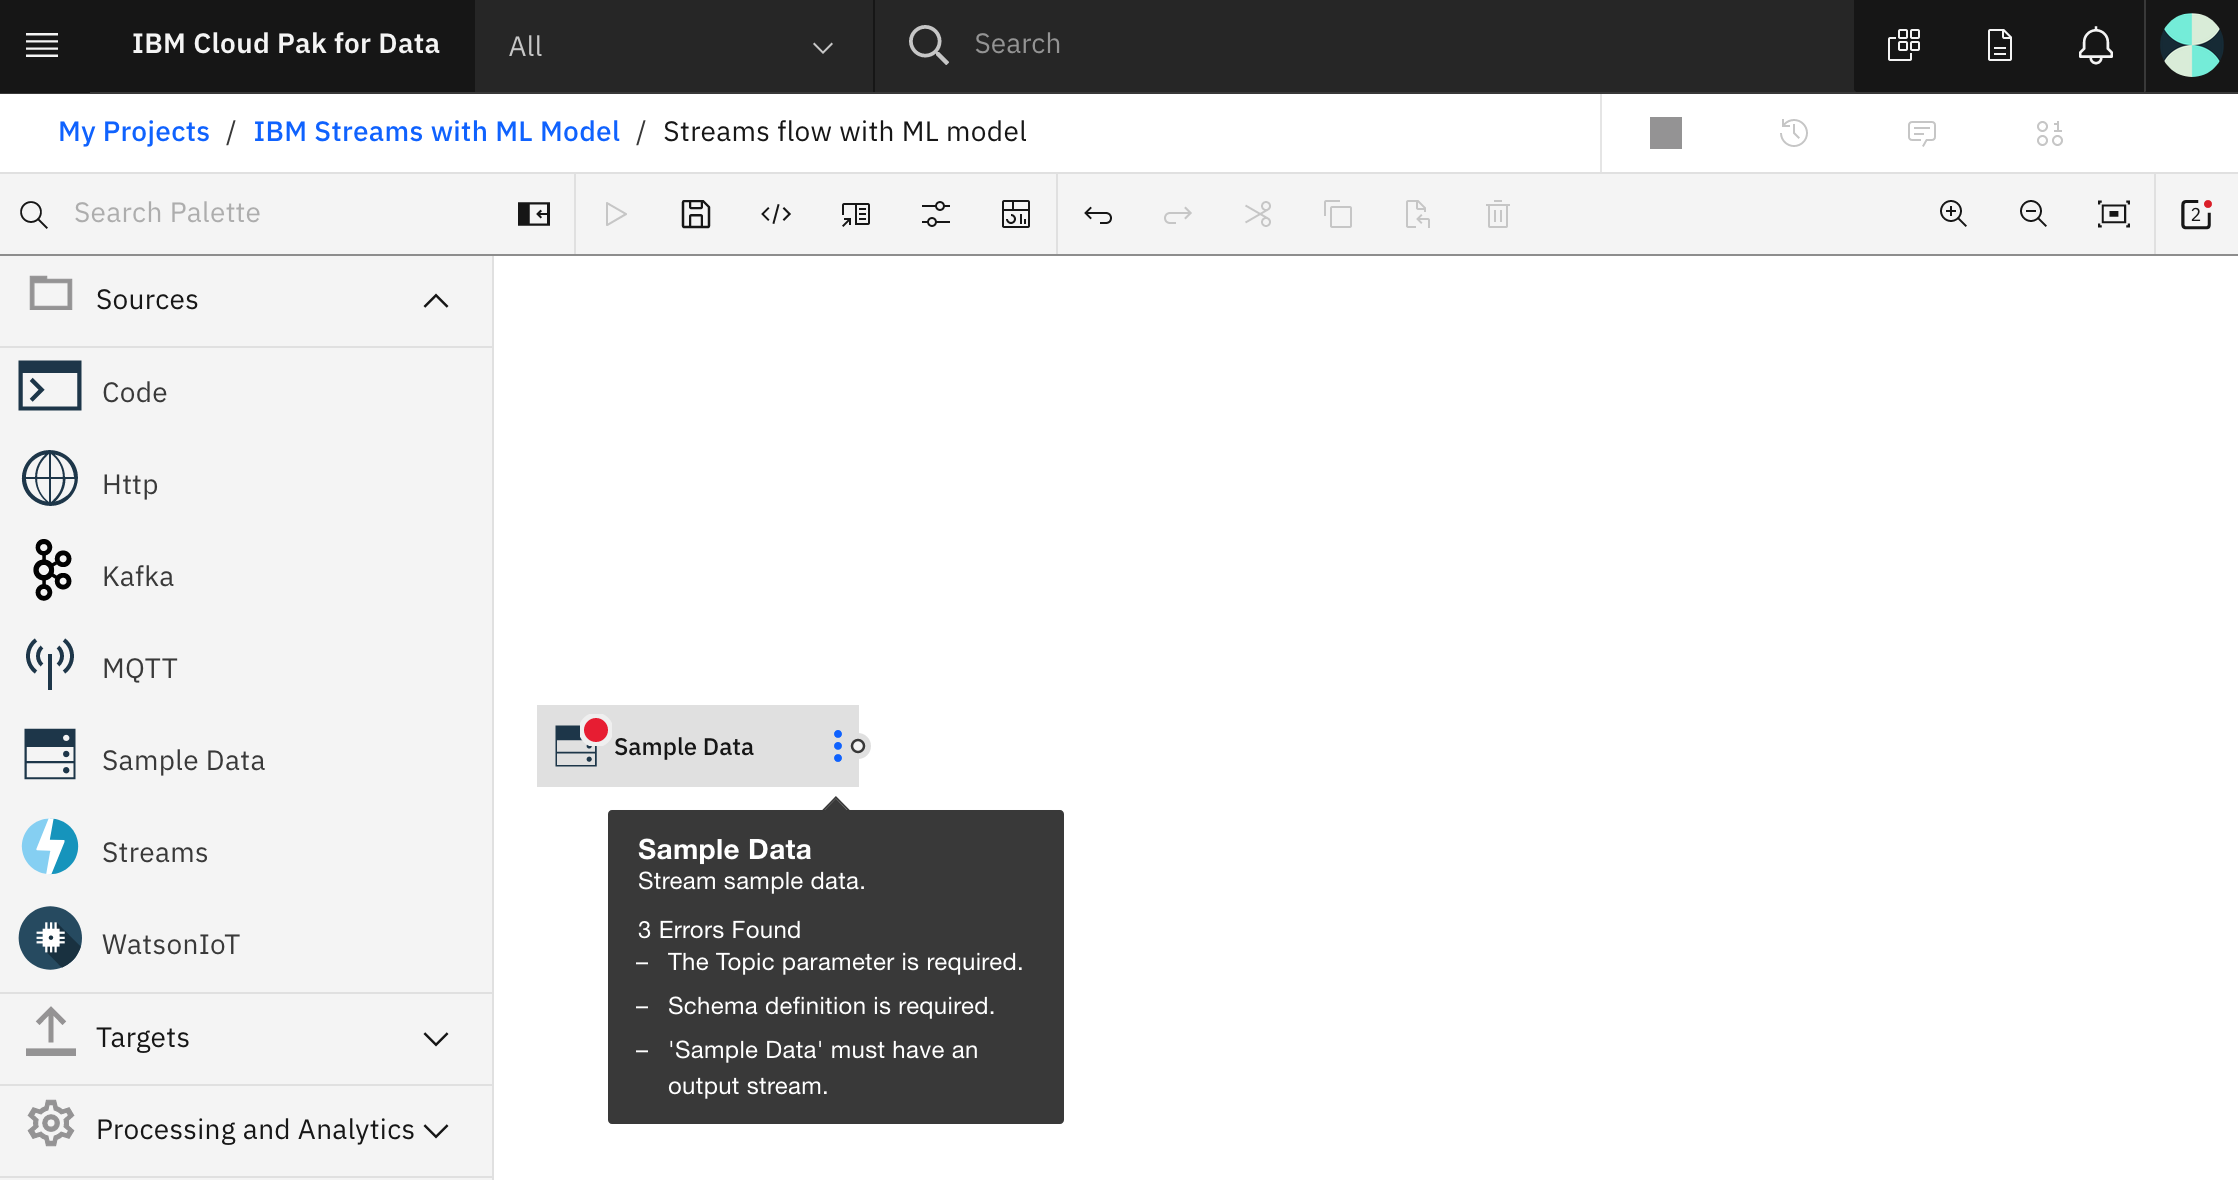Click the flow settings sliders icon
The image size is (2238, 1180).
tap(936, 214)
